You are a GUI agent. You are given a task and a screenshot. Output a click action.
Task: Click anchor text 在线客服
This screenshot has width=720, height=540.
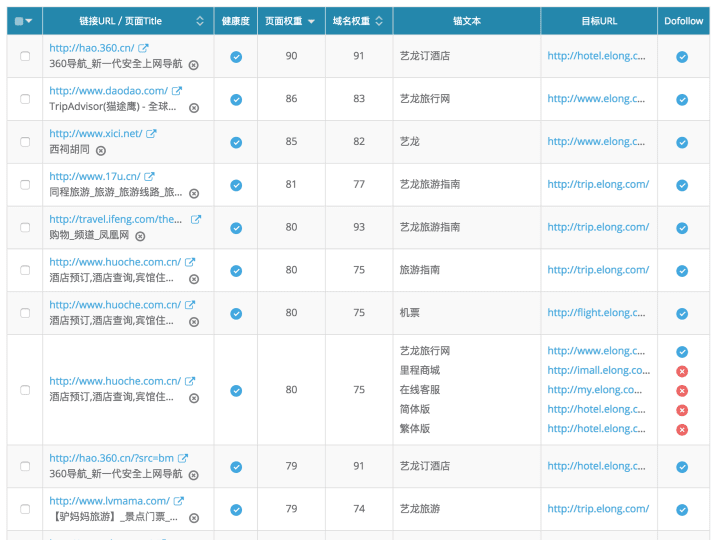[420, 390]
